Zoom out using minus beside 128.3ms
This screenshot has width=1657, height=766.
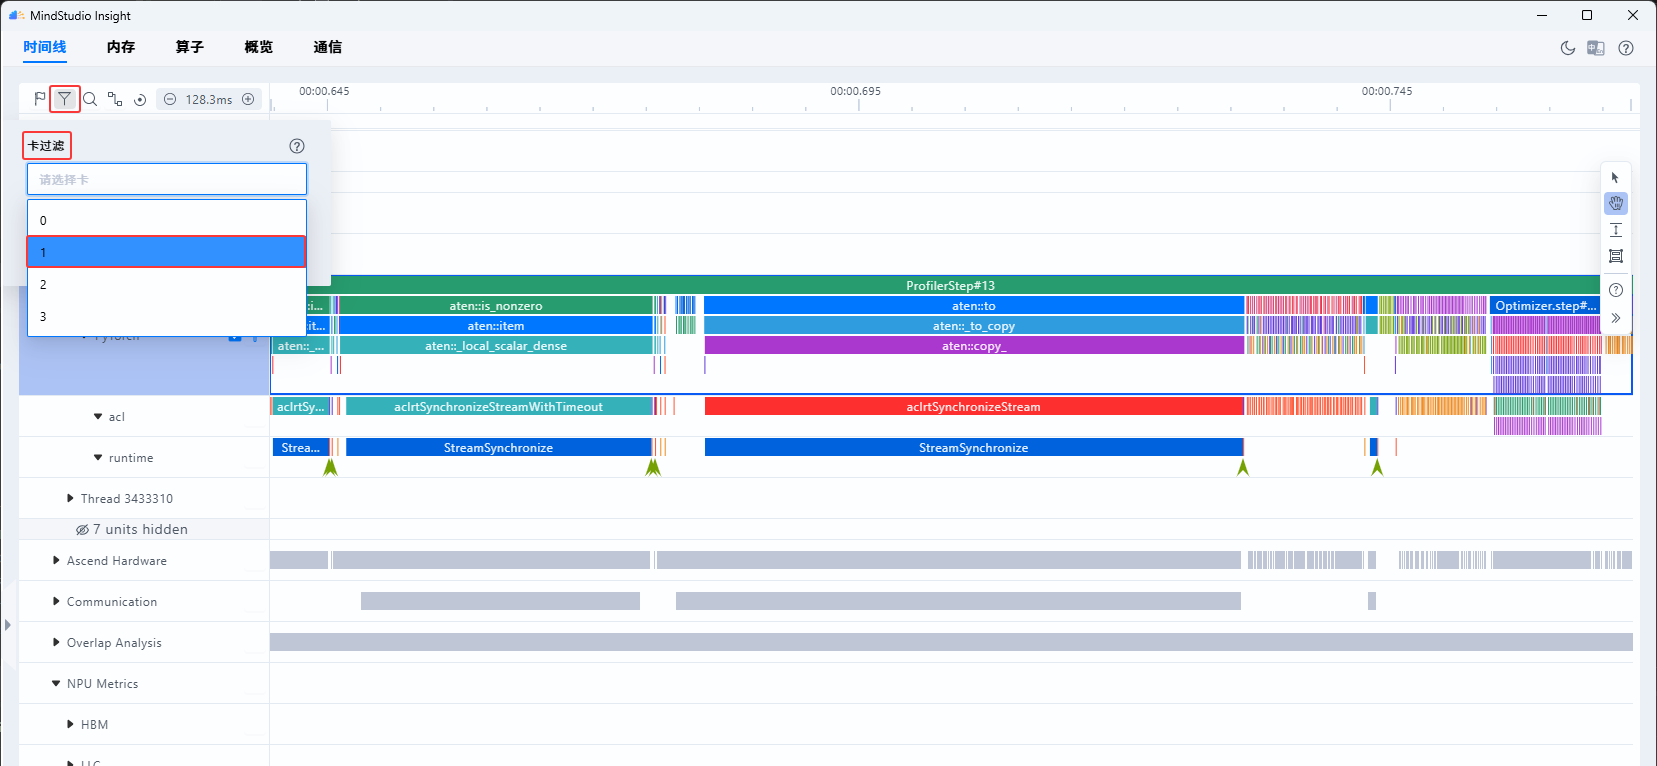(x=170, y=99)
